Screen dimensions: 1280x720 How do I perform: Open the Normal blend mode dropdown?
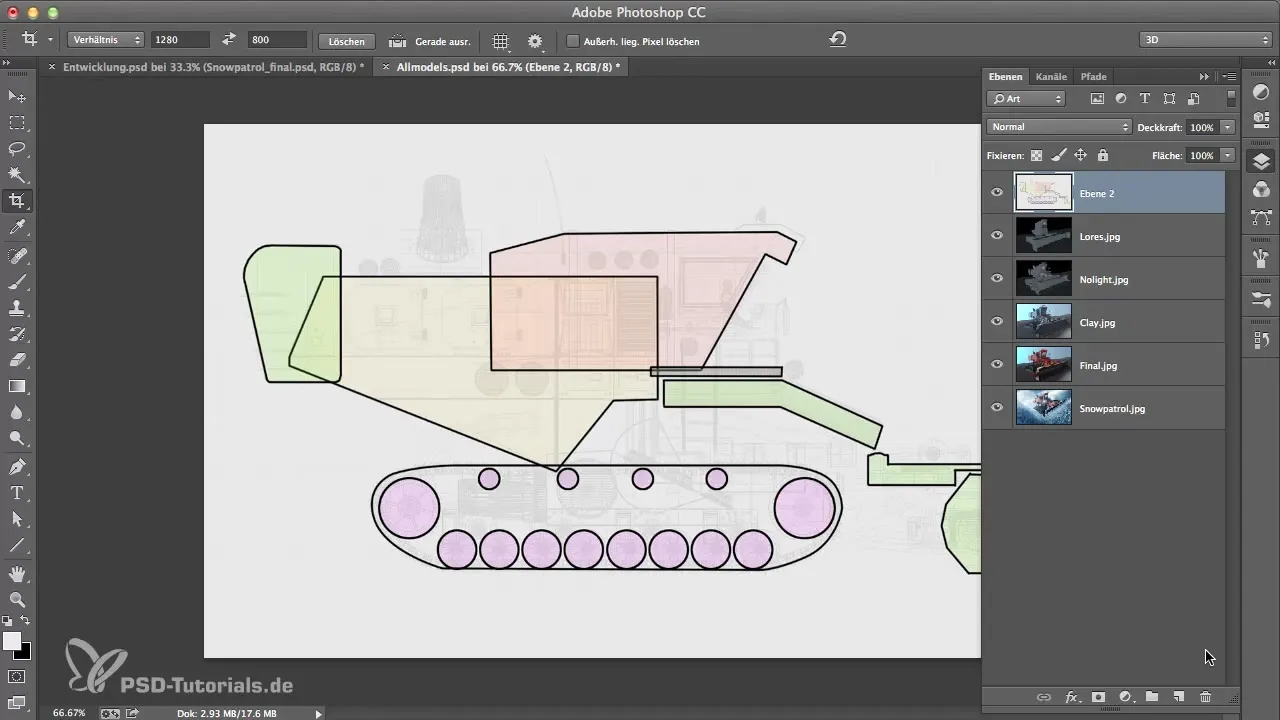[x=1058, y=127]
